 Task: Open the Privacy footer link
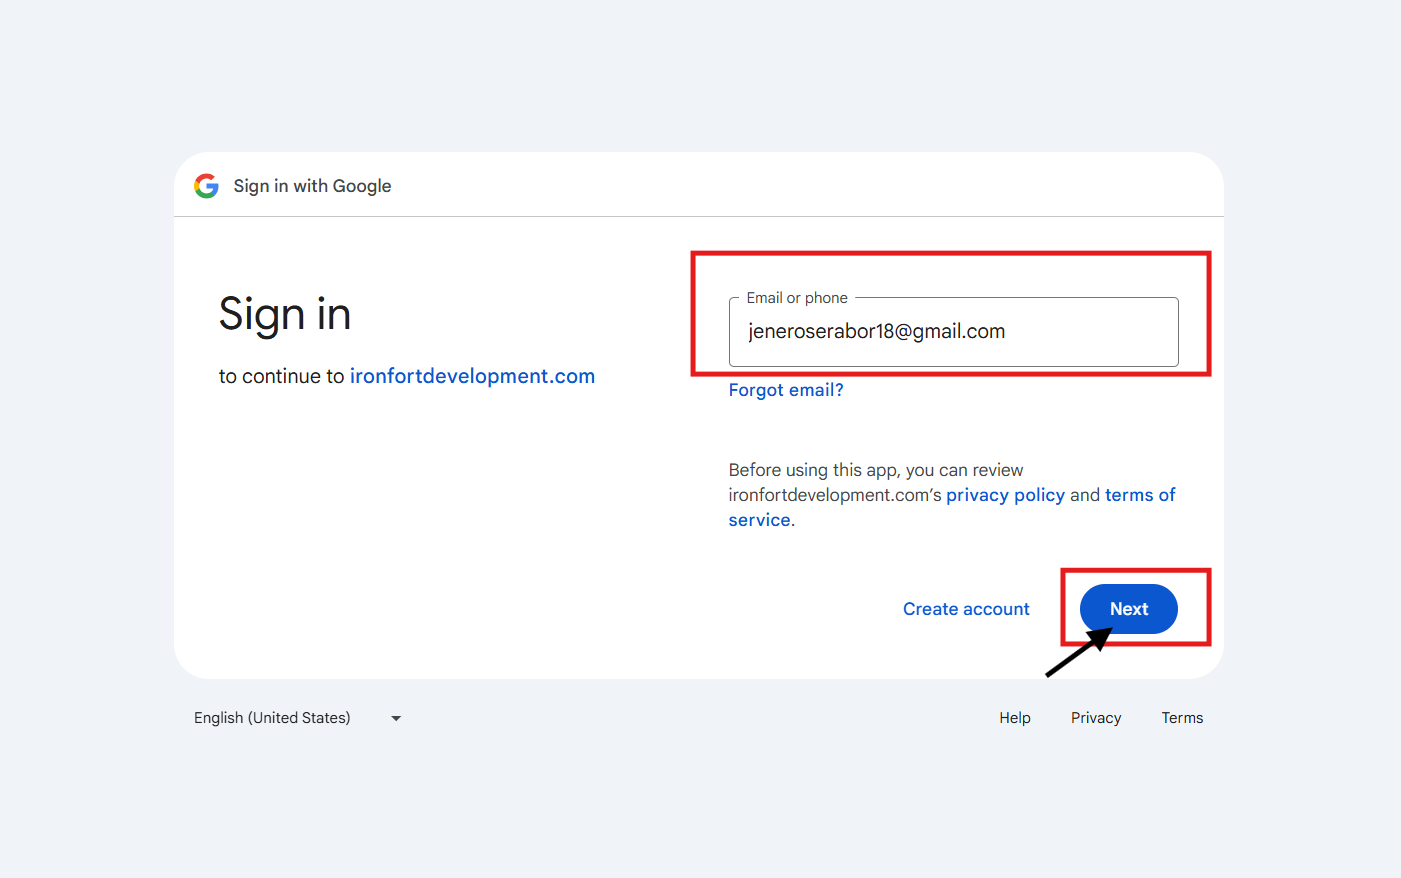click(1095, 718)
